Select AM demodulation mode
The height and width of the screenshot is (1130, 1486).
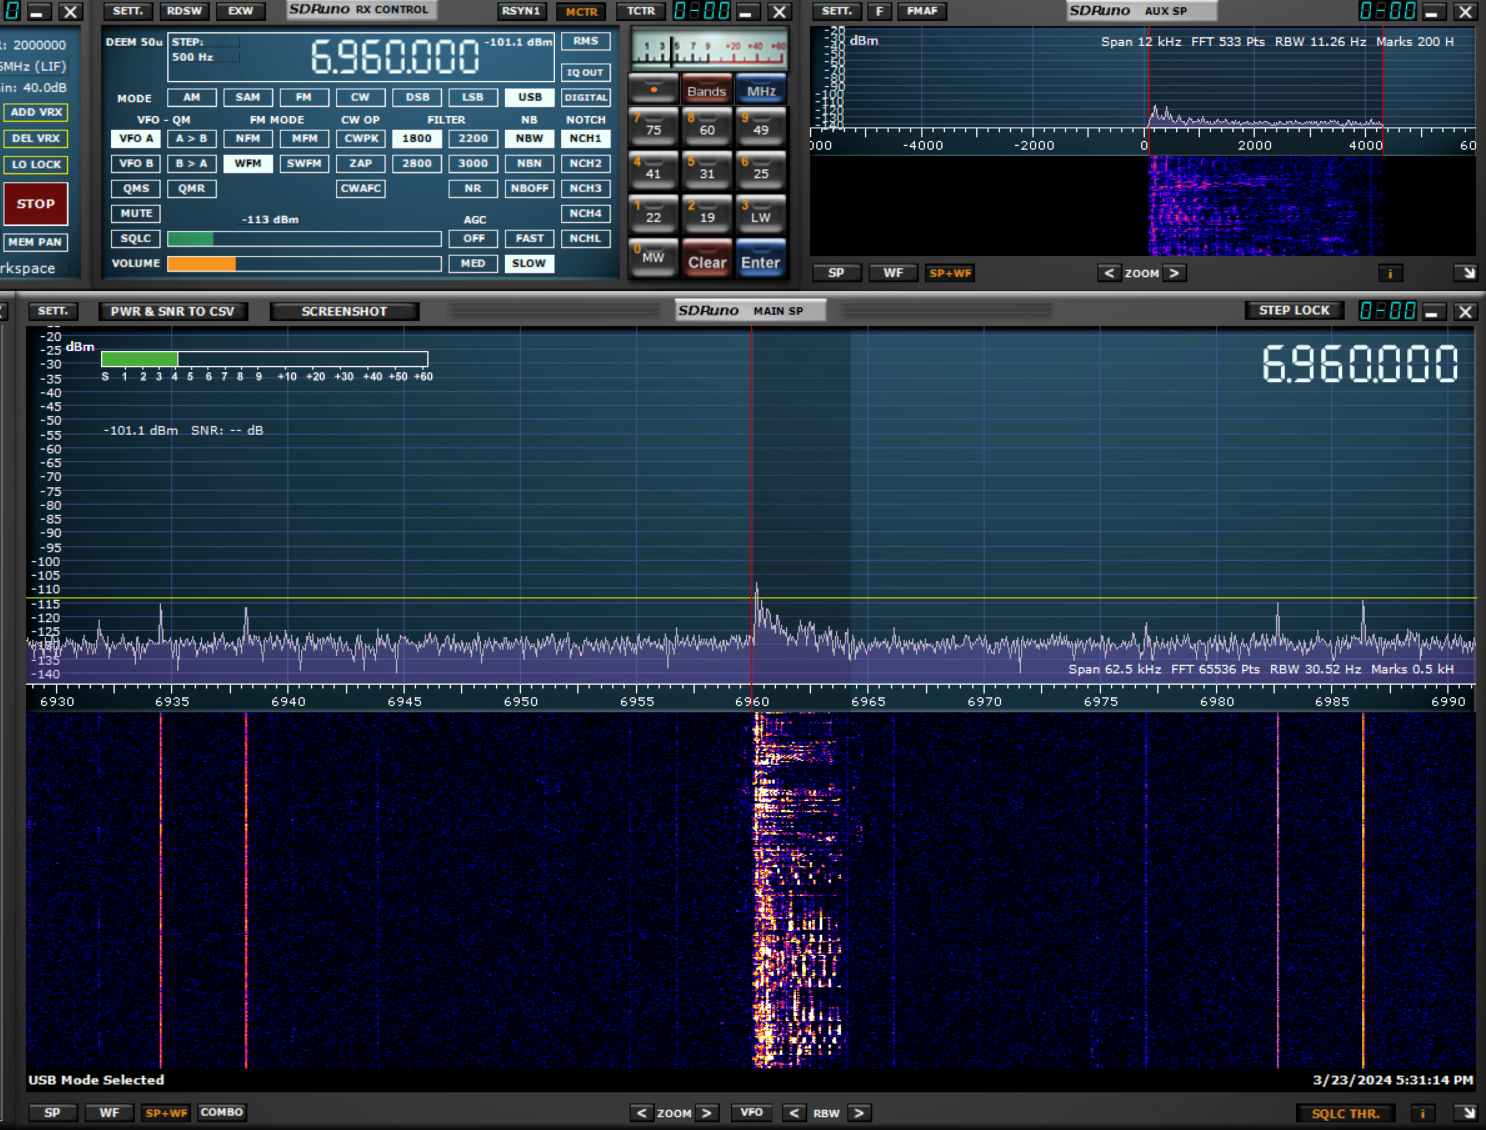pos(192,97)
